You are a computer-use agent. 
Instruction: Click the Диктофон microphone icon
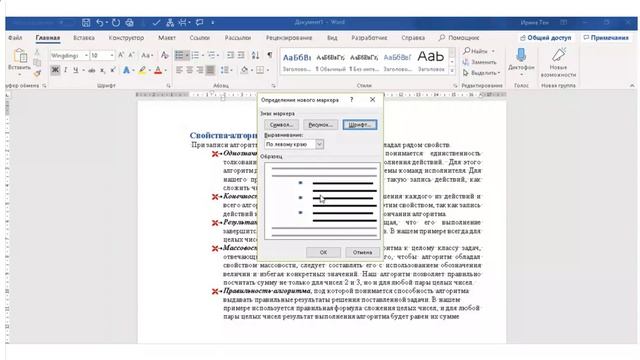pos(521,55)
